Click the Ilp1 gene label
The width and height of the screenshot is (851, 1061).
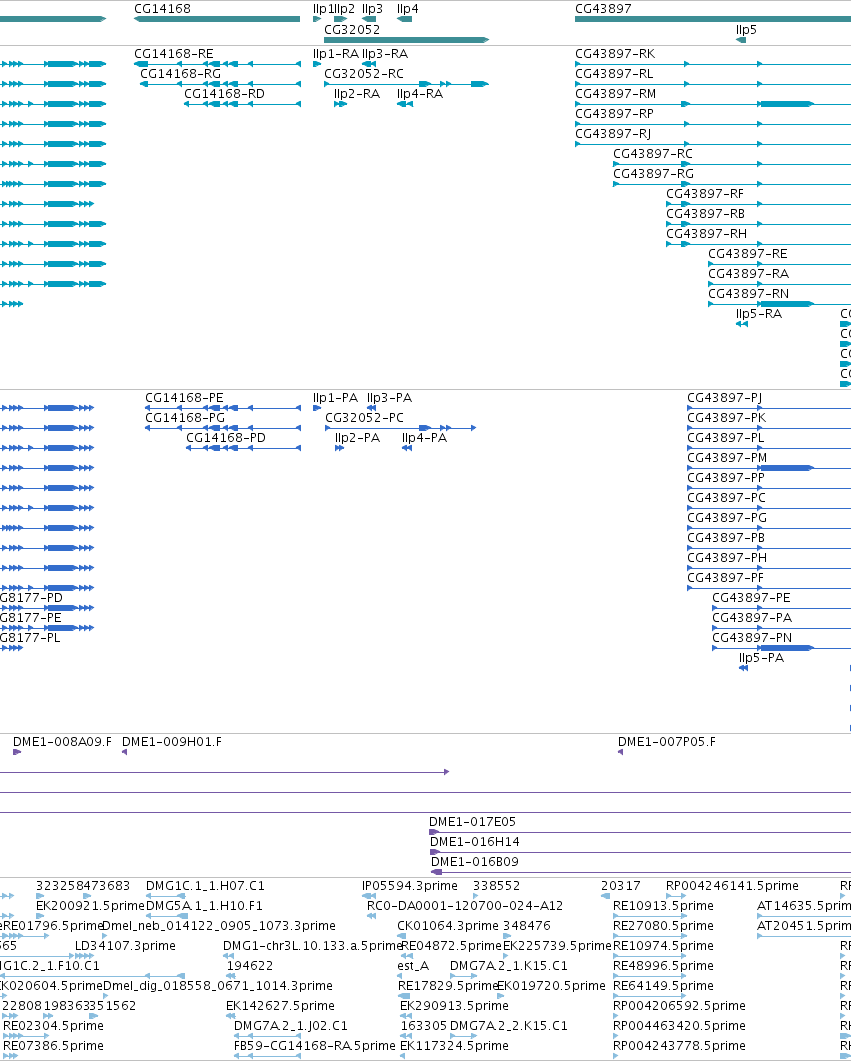click(323, 9)
